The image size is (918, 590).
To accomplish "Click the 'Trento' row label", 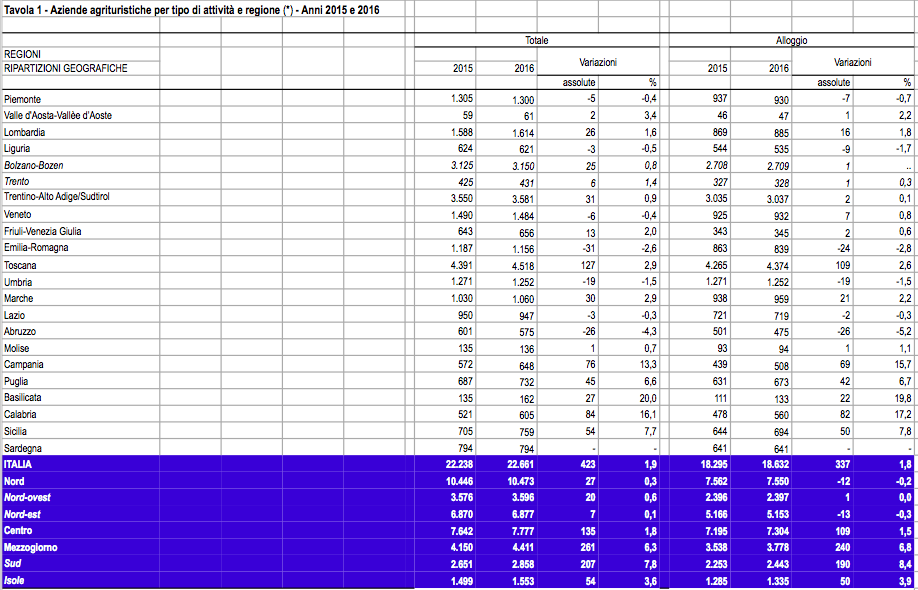I will coord(16,181).
